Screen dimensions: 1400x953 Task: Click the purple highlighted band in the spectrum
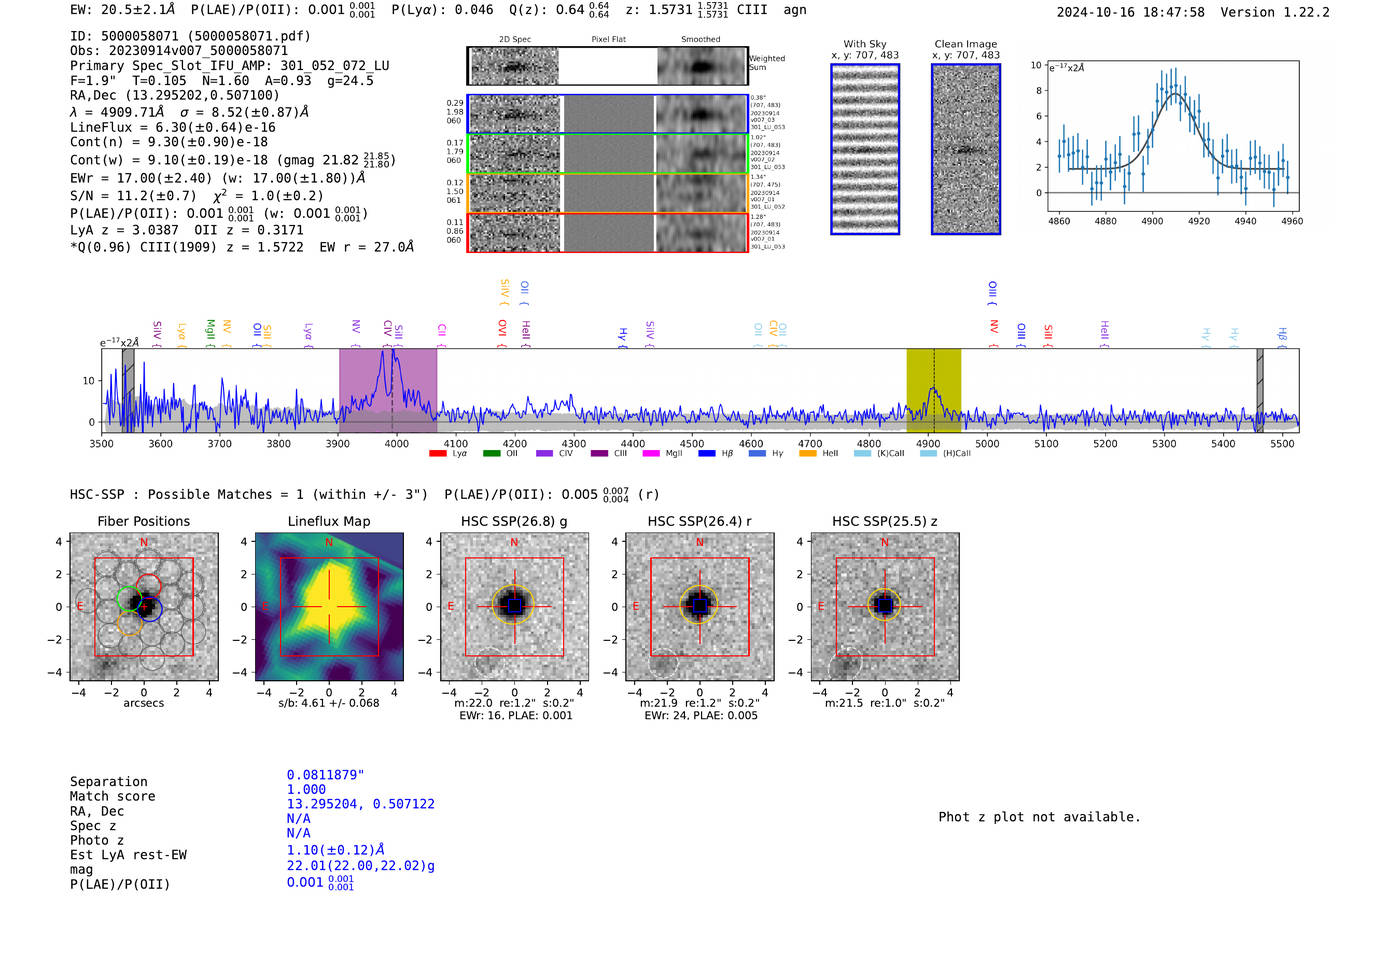tap(388, 390)
